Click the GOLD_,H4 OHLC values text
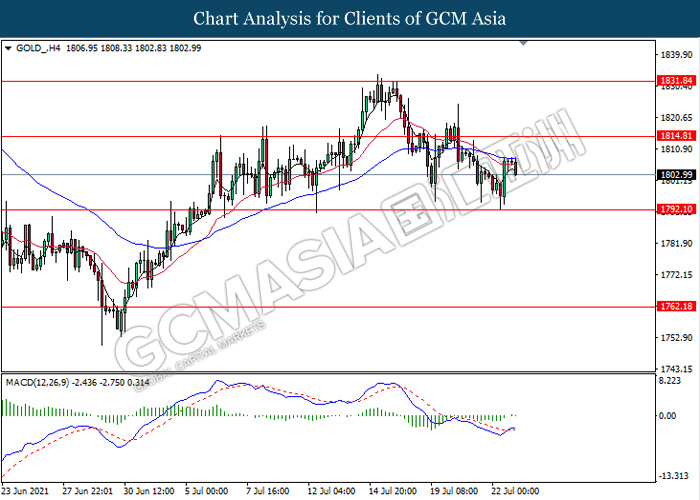Viewport: 700px width, 500px height. click(133, 48)
